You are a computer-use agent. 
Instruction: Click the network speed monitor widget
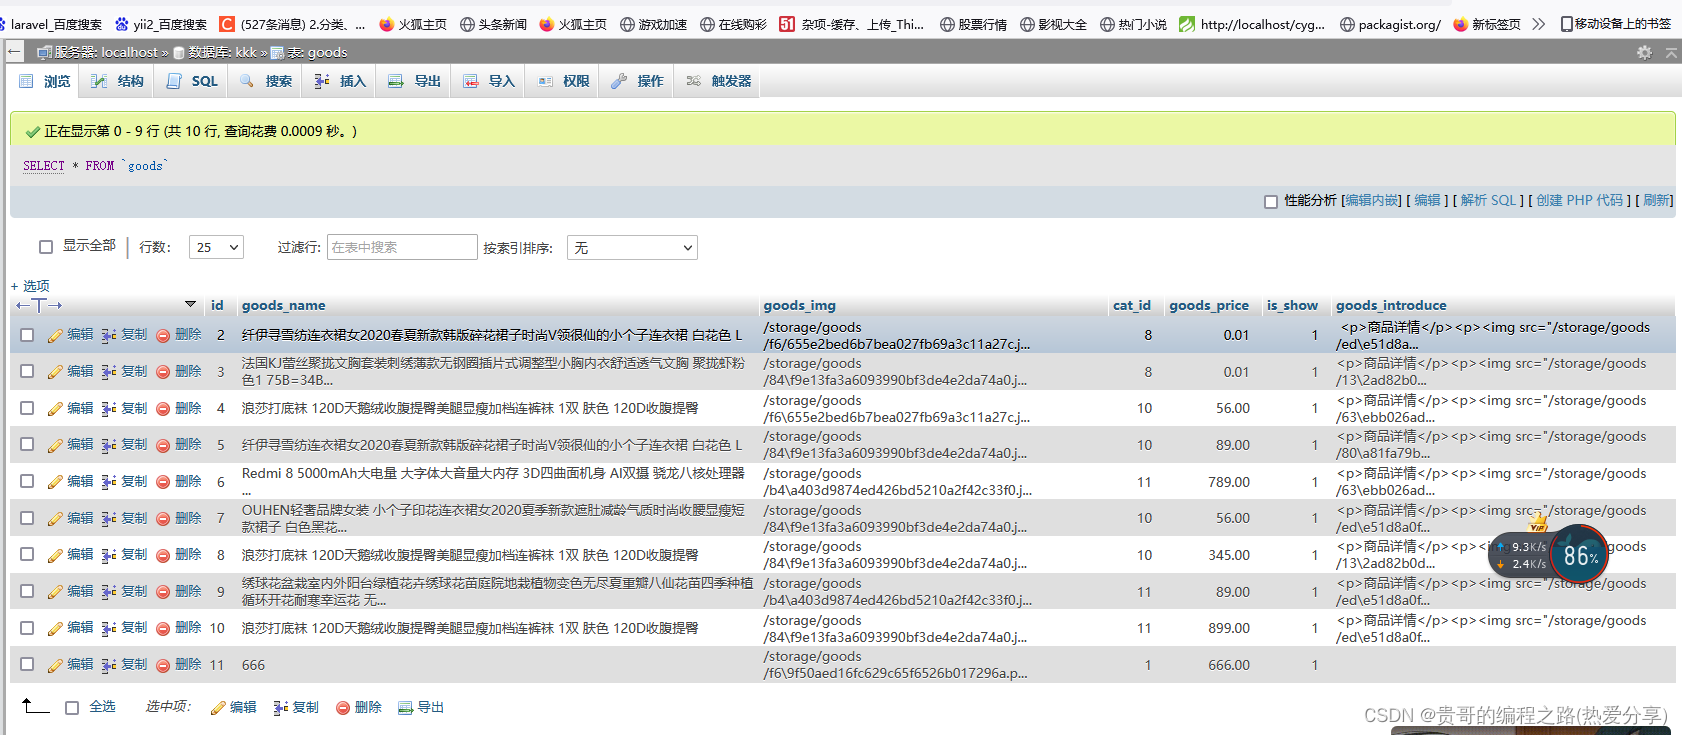[x=1549, y=555]
